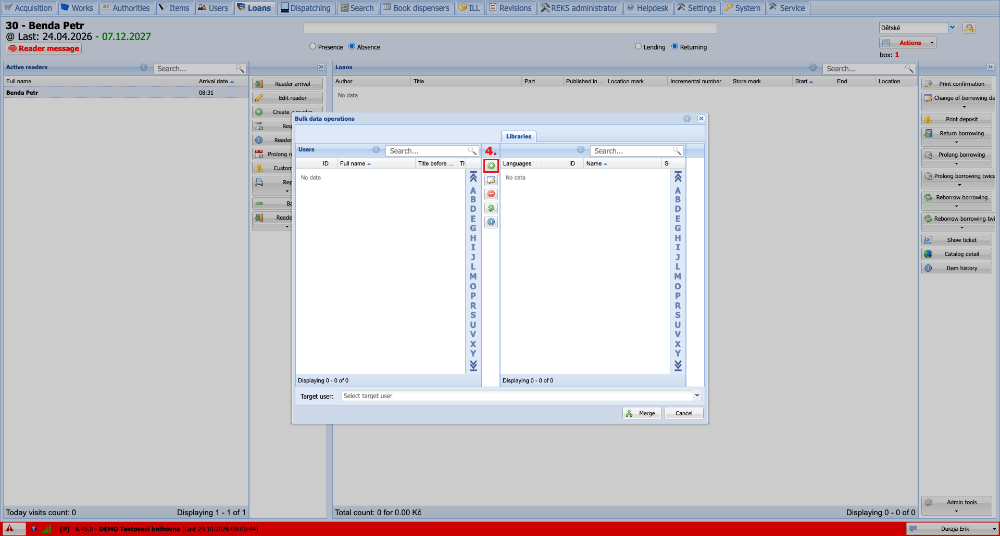Click the magnifier in the Active readers search box
The width and height of the screenshot is (1000, 536).
pos(240,68)
